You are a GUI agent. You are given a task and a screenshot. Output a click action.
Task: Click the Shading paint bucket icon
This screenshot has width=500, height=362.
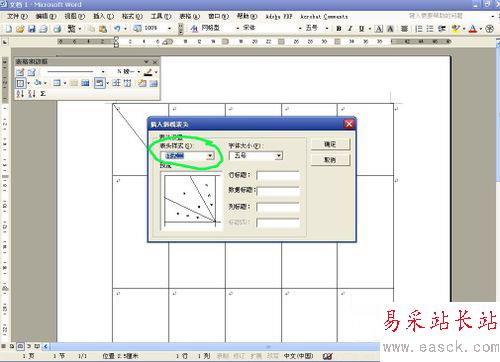[38, 83]
